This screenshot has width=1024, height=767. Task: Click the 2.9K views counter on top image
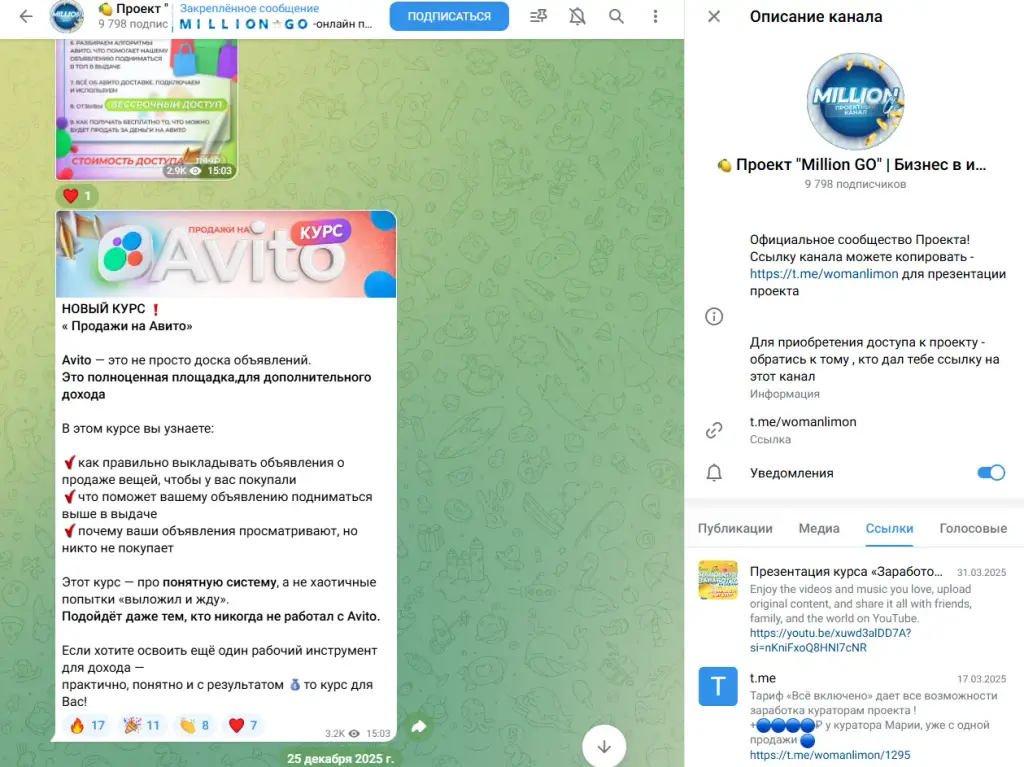184,171
